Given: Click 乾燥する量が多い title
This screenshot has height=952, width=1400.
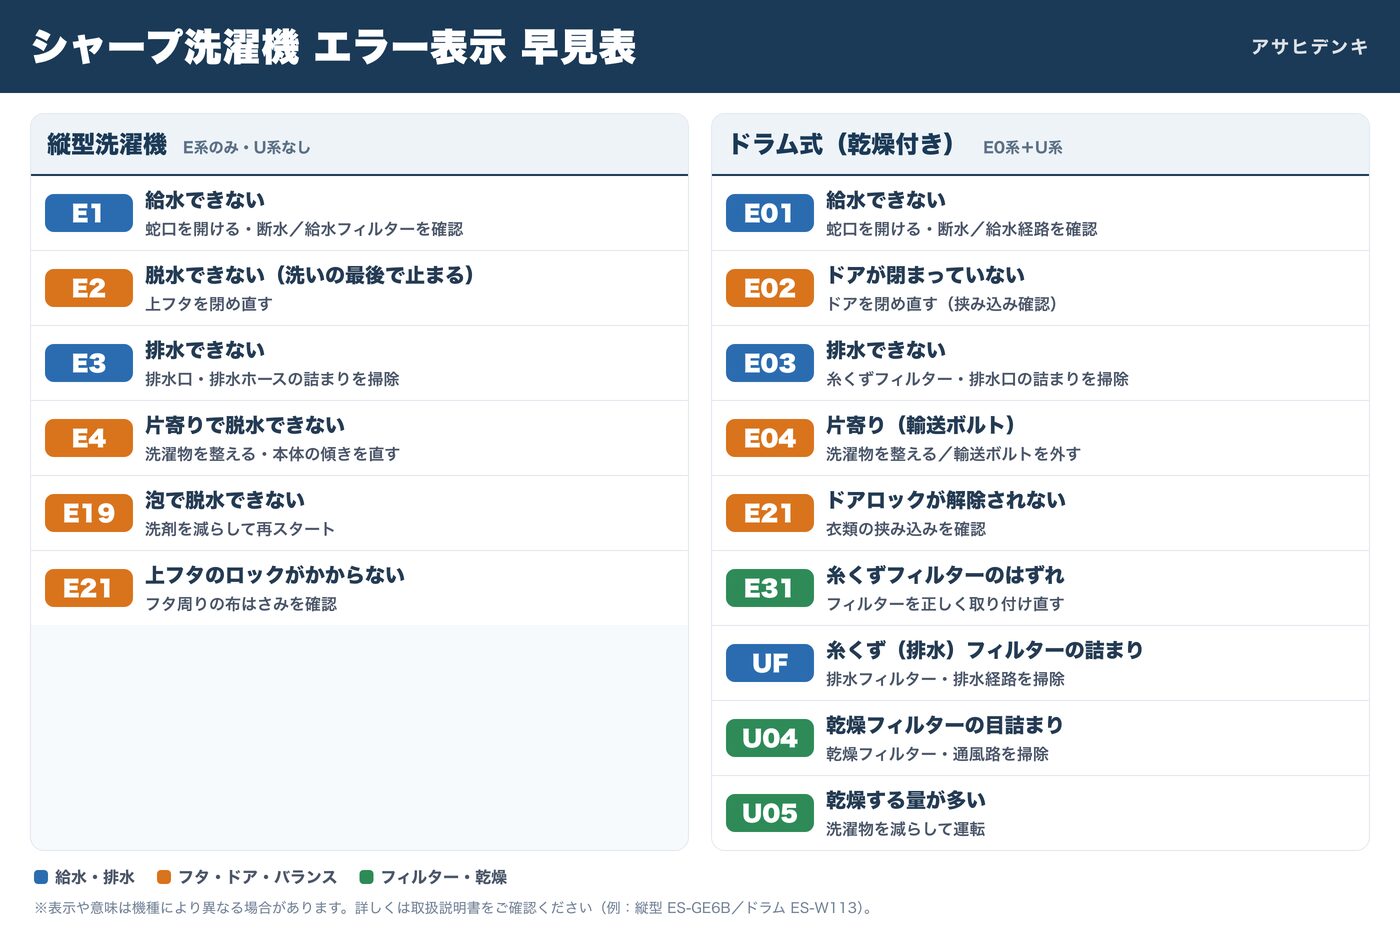Looking at the screenshot, I should tap(906, 800).
